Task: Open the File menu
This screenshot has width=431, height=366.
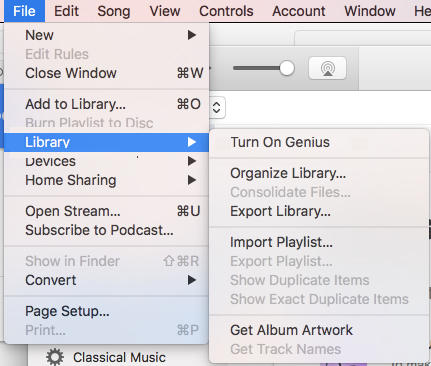Action: point(24,11)
